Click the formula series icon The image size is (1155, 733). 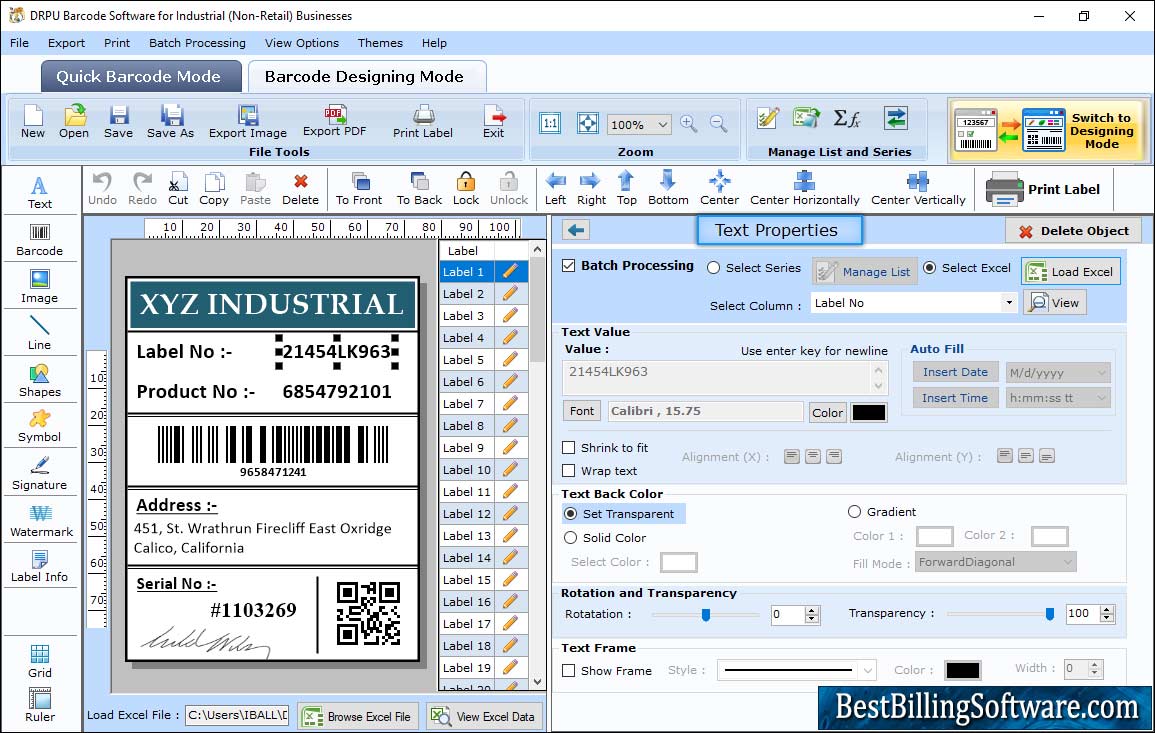click(846, 118)
